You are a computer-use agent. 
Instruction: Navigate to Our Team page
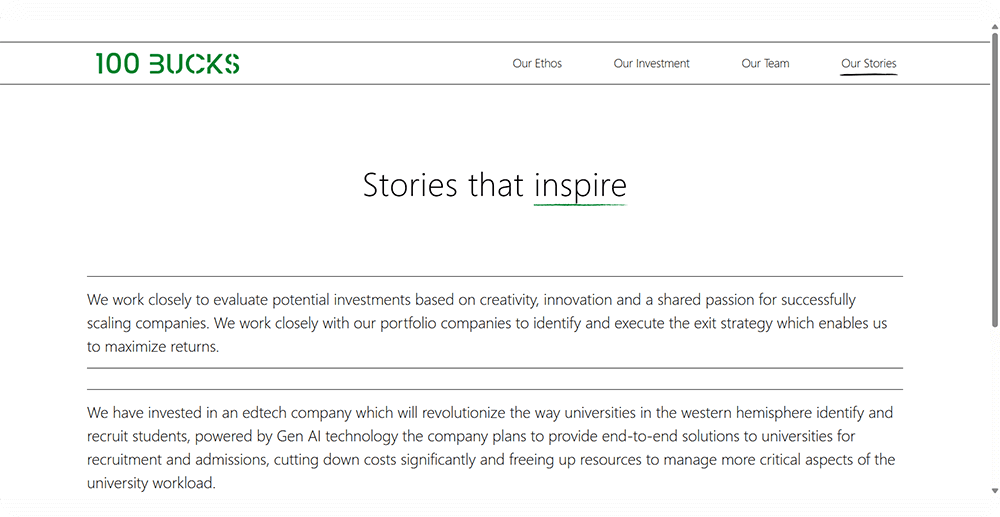pos(765,64)
